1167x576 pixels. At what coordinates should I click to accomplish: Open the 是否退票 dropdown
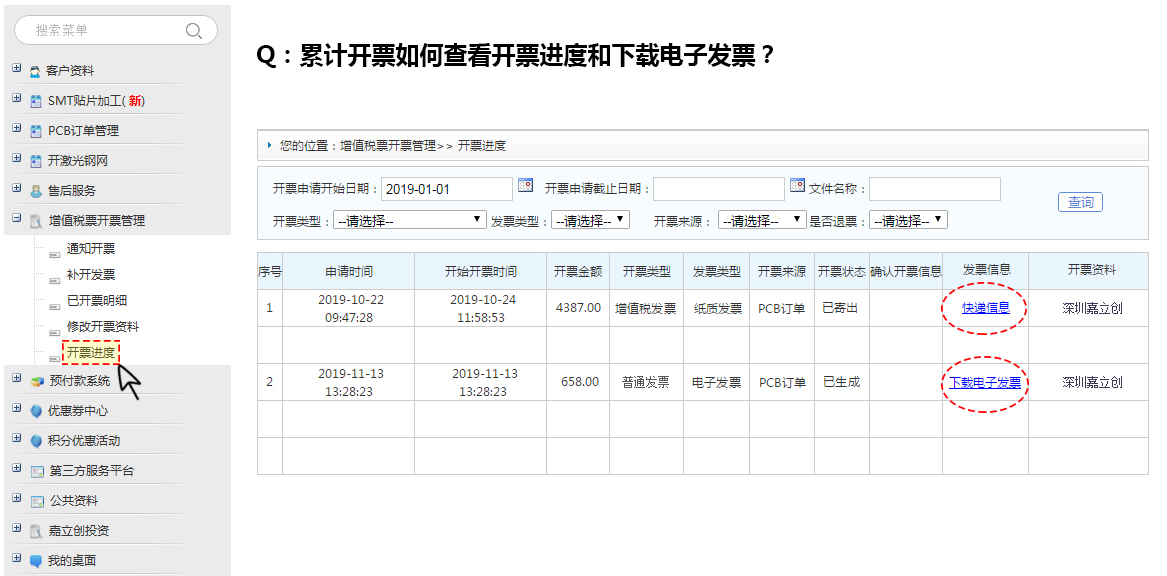coord(907,220)
